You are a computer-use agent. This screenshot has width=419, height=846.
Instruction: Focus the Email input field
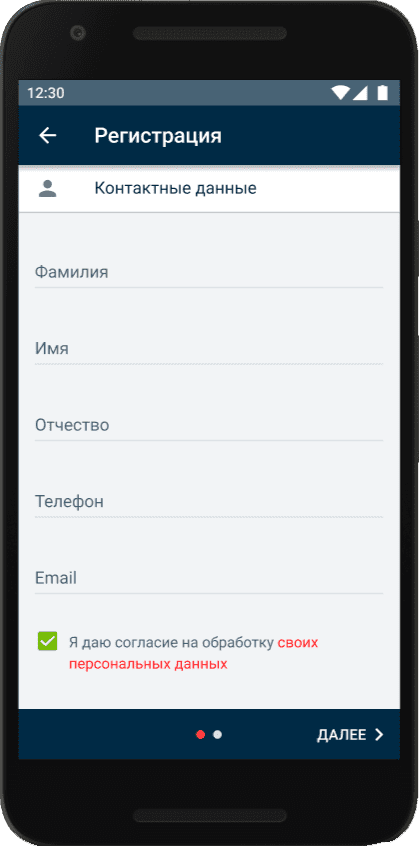tap(209, 578)
